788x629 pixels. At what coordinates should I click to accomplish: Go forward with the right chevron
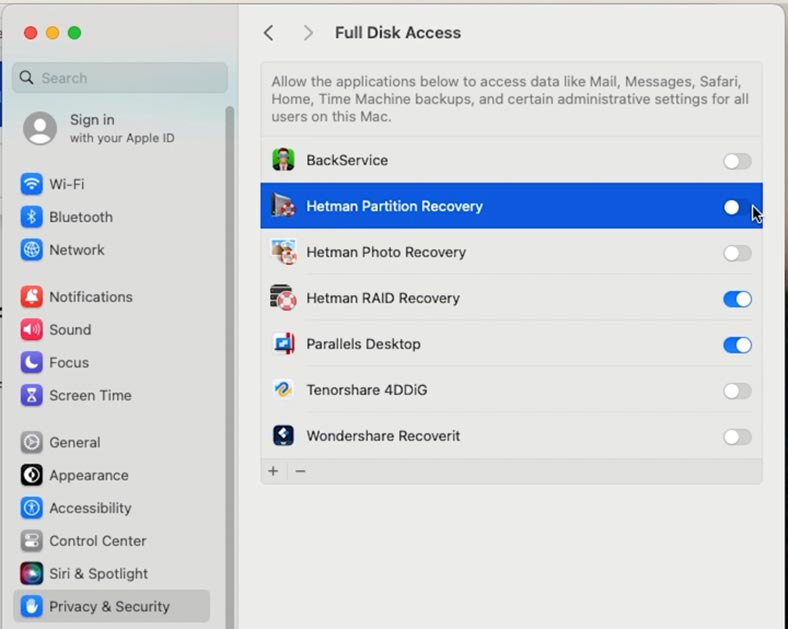308,33
